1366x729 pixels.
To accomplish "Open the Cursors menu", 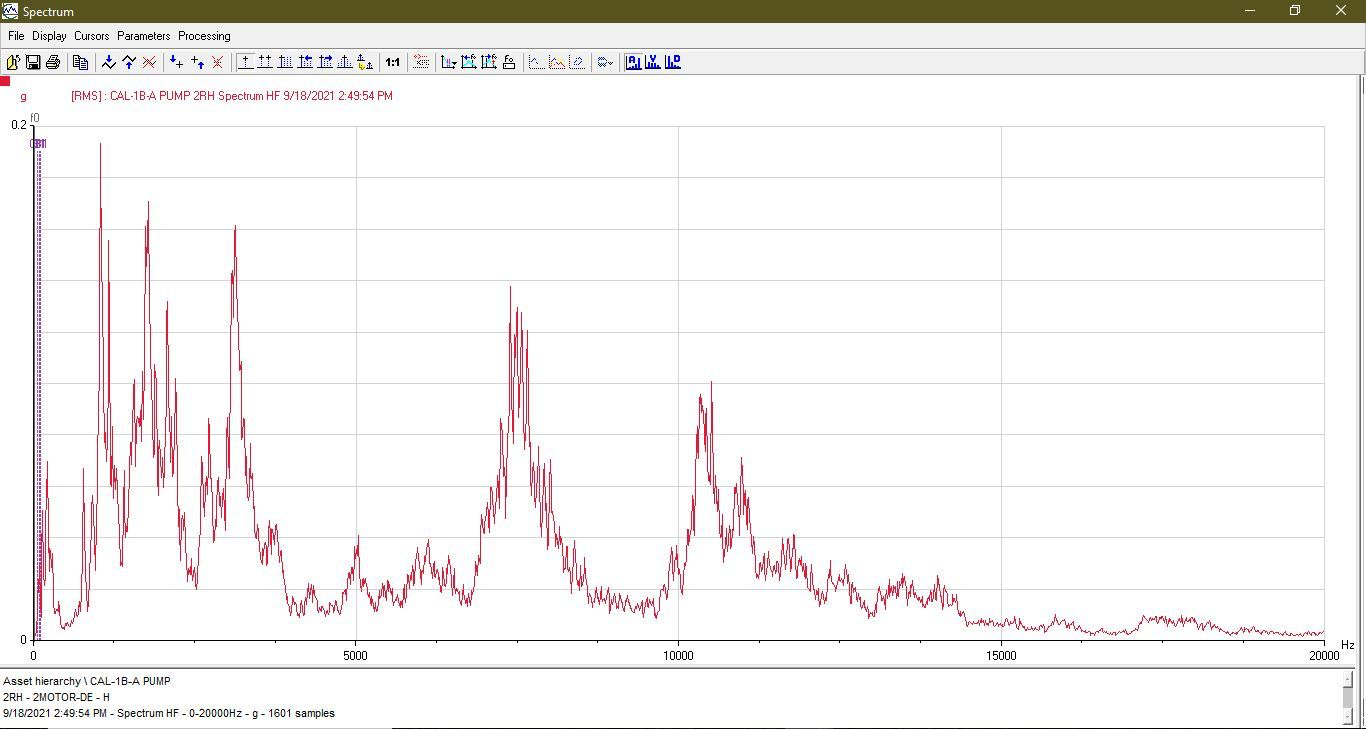I will click(x=92, y=36).
